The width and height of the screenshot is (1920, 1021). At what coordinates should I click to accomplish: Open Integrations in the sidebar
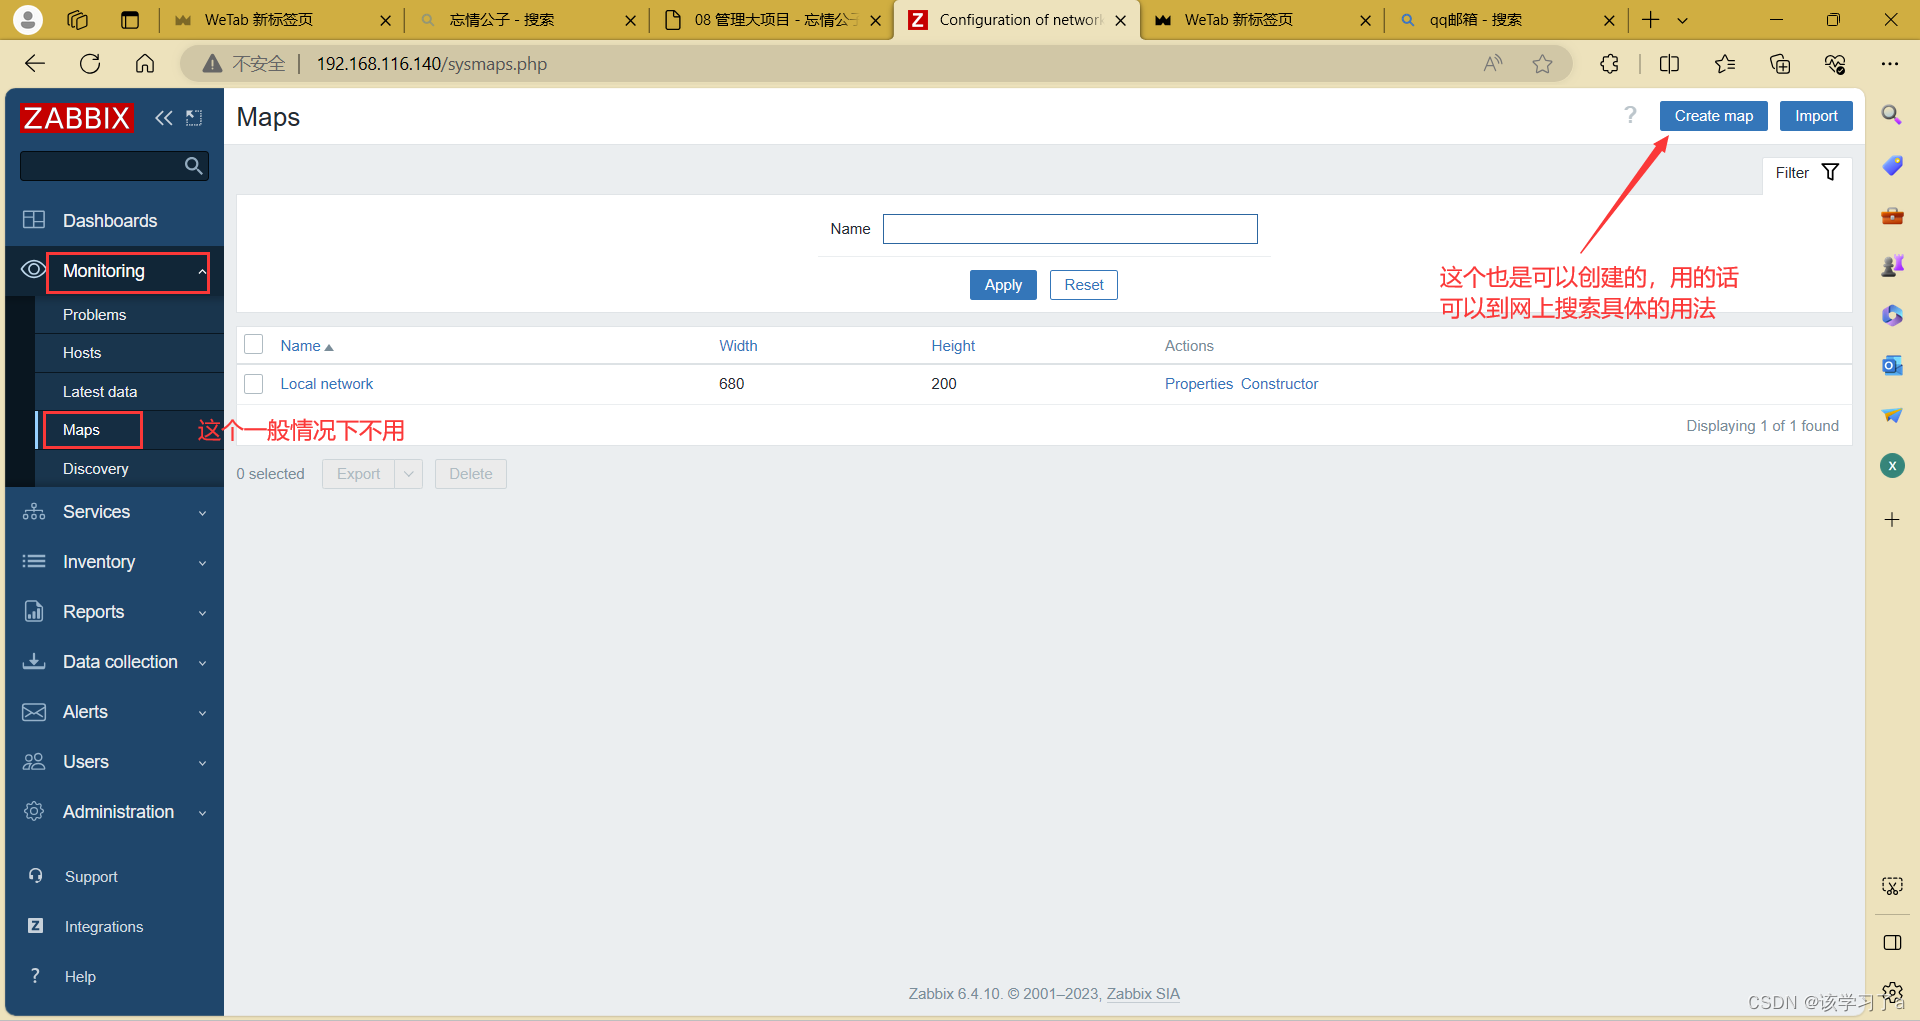point(104,927)
